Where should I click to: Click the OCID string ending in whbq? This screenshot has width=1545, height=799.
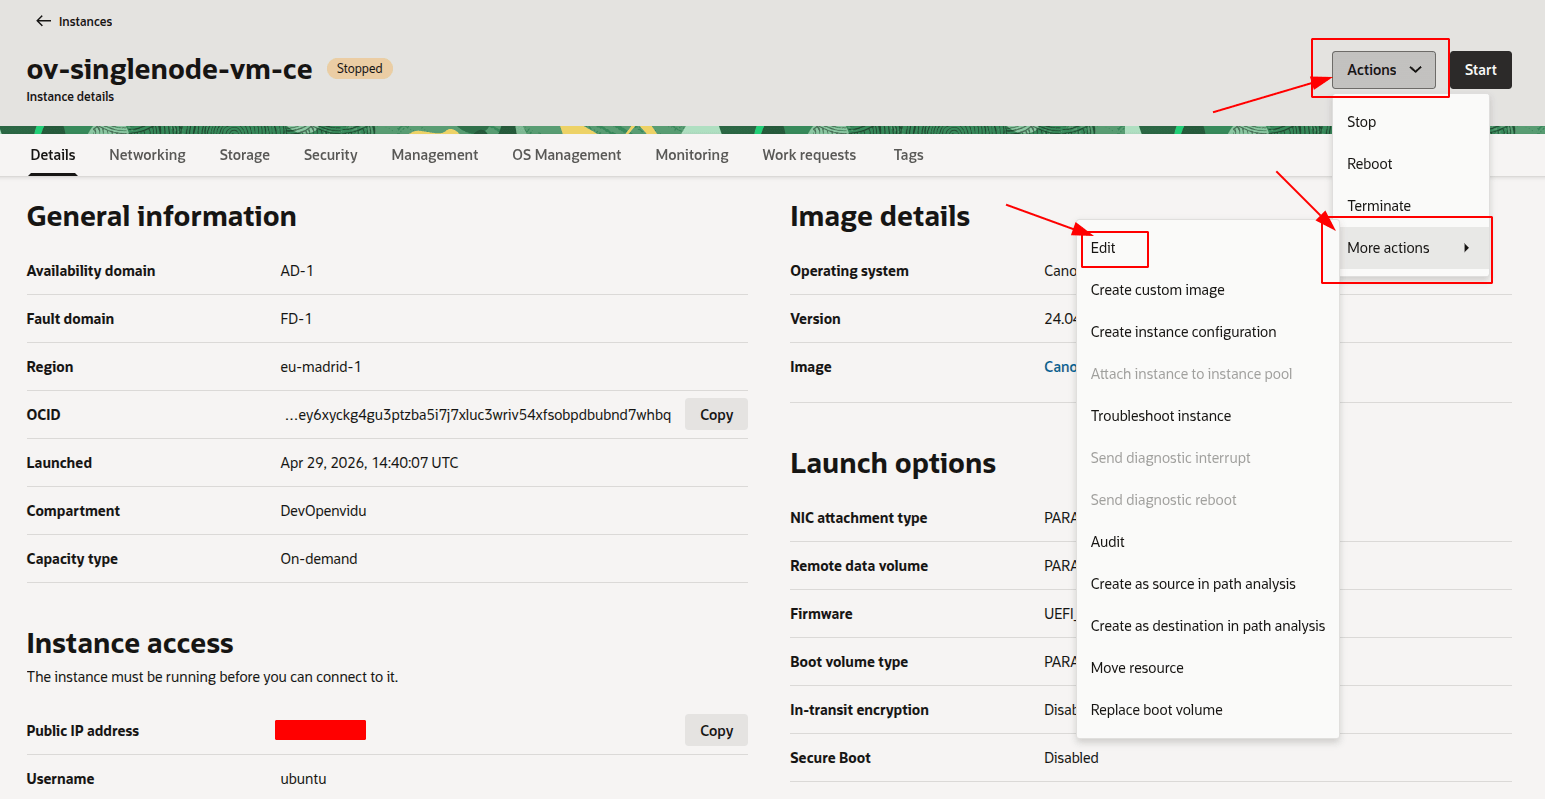pyautogui.click(x=477, y=415)
